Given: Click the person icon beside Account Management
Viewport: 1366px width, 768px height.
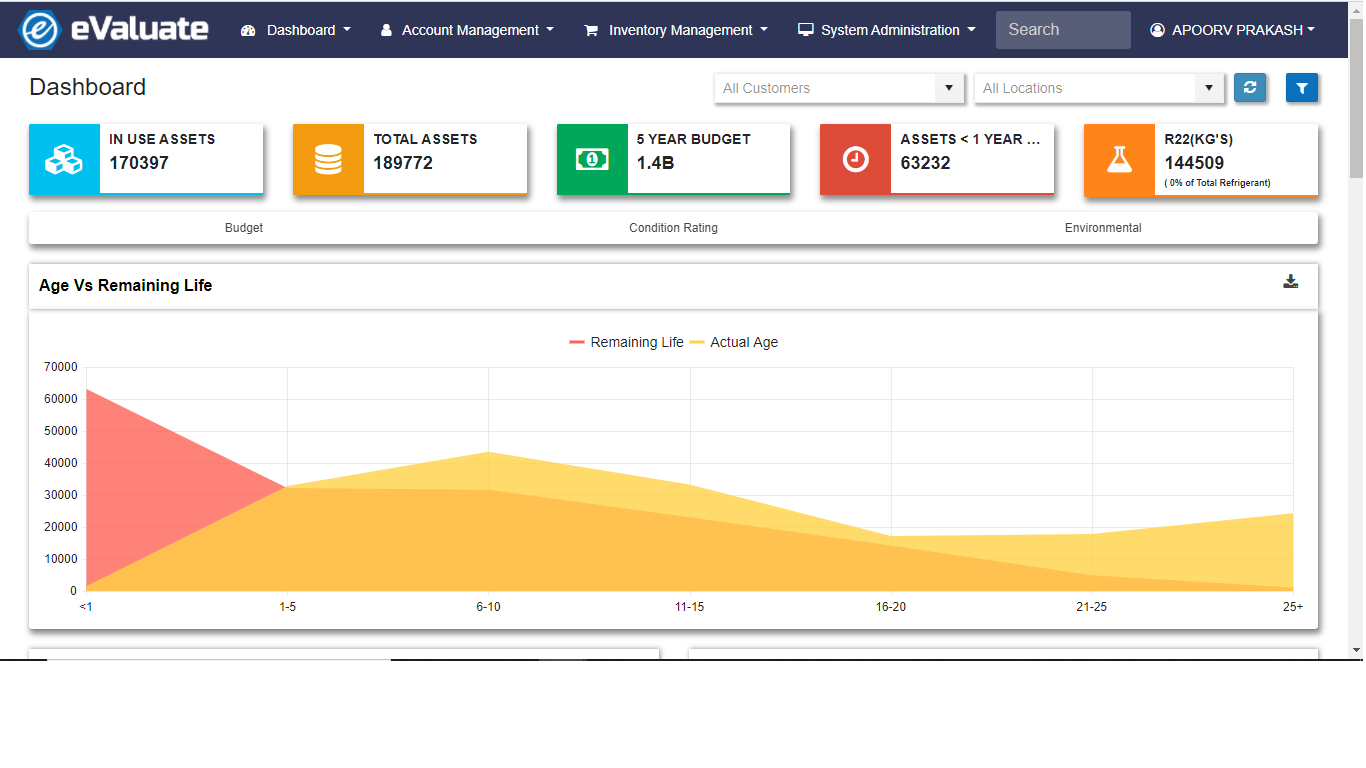Looking at the screenshot, I should click(386, 30).
